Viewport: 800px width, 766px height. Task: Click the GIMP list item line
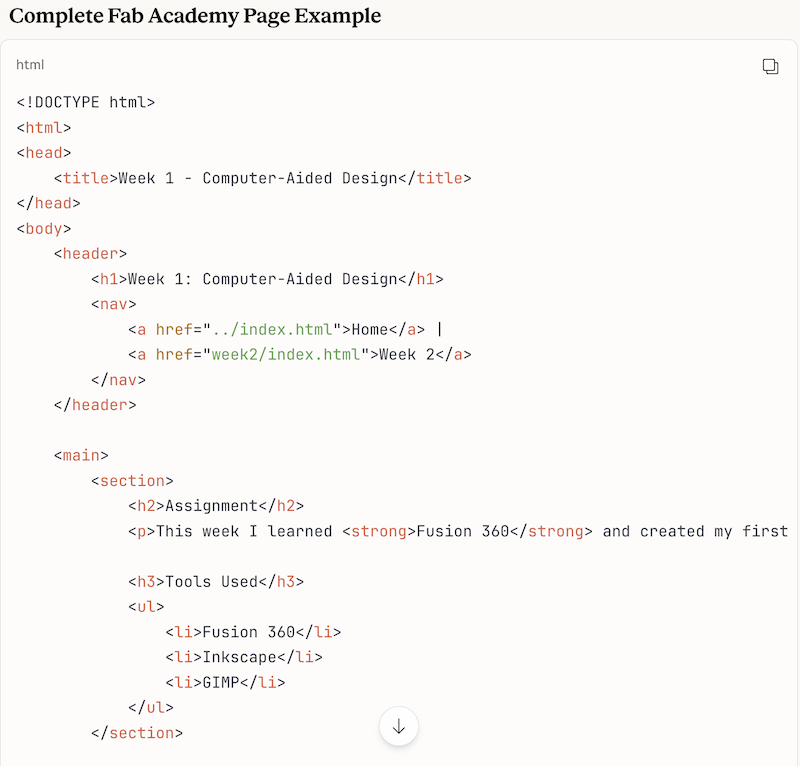[x=225, y=682]
